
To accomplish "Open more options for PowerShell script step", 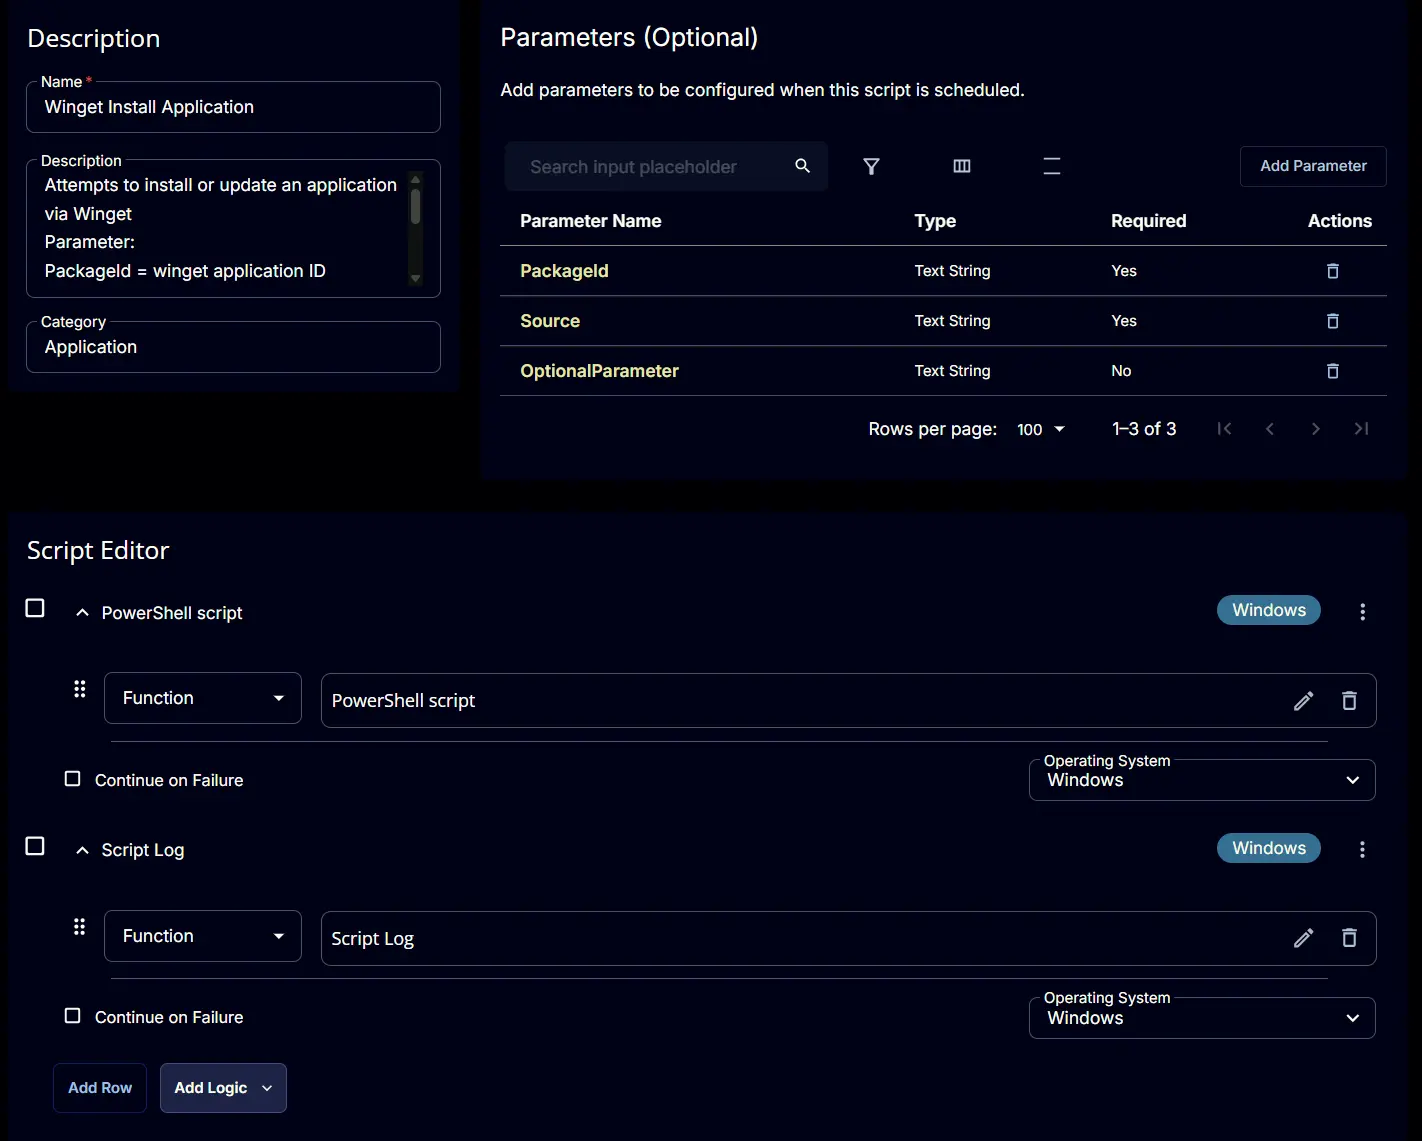I will point(1362,612).
